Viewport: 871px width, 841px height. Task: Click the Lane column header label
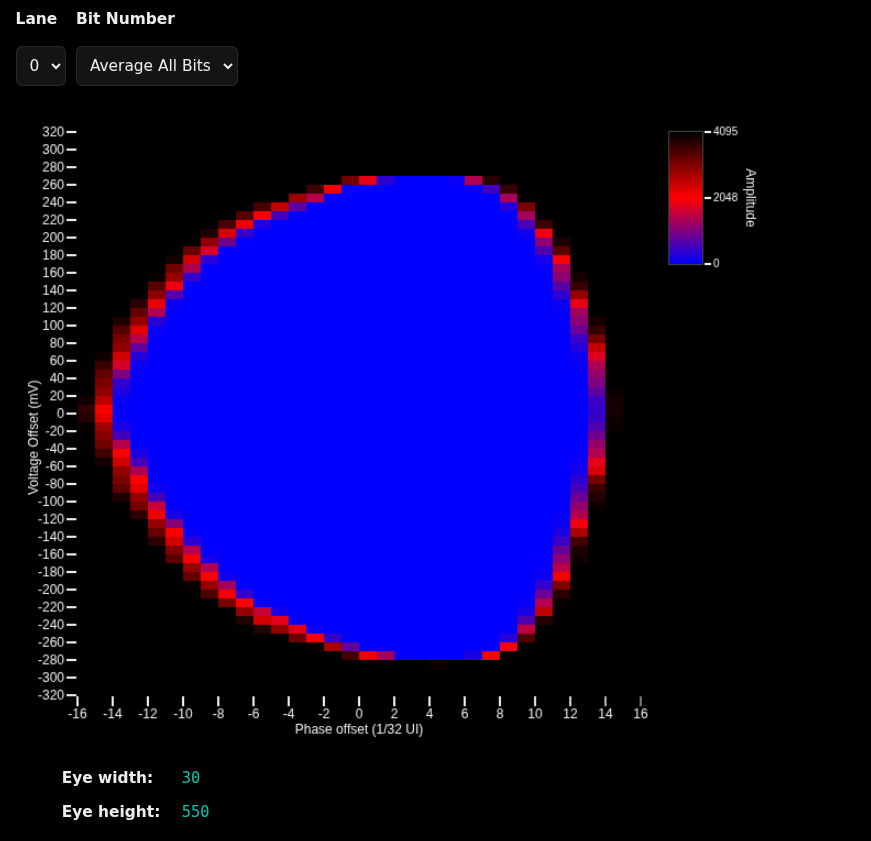(36, 18)
